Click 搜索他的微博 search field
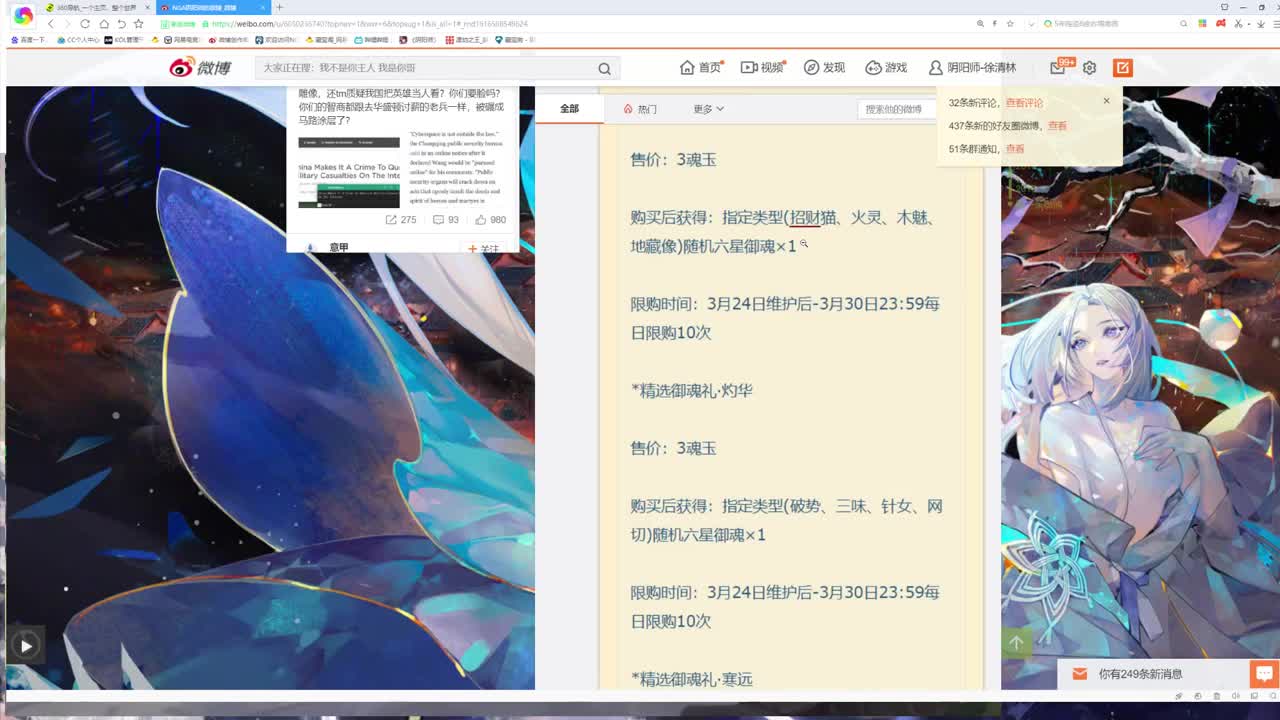The height and width of the screenshot is (720, 1280). tap(897, 109)
